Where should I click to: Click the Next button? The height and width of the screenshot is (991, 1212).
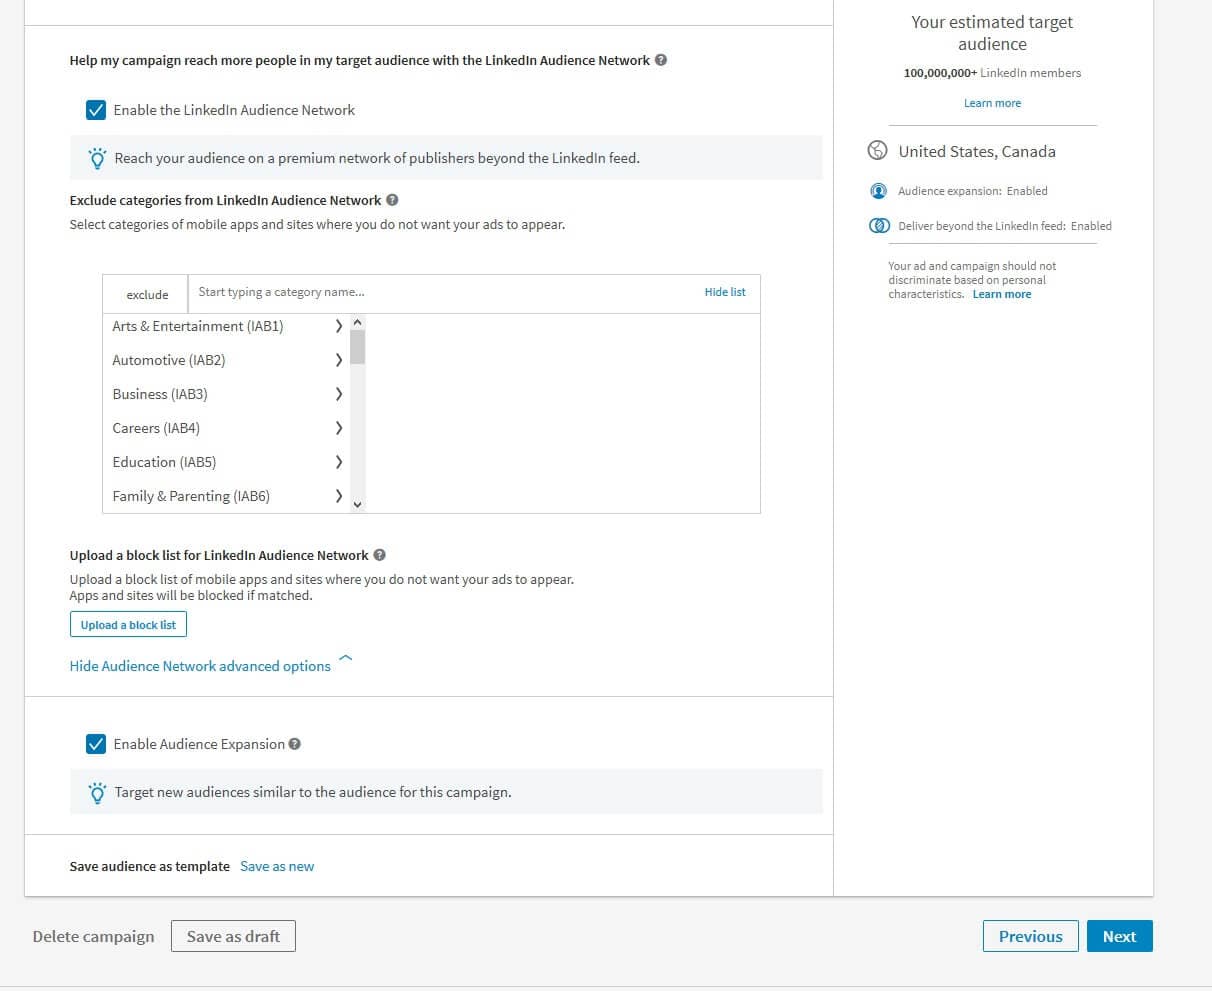[1119, 936]
